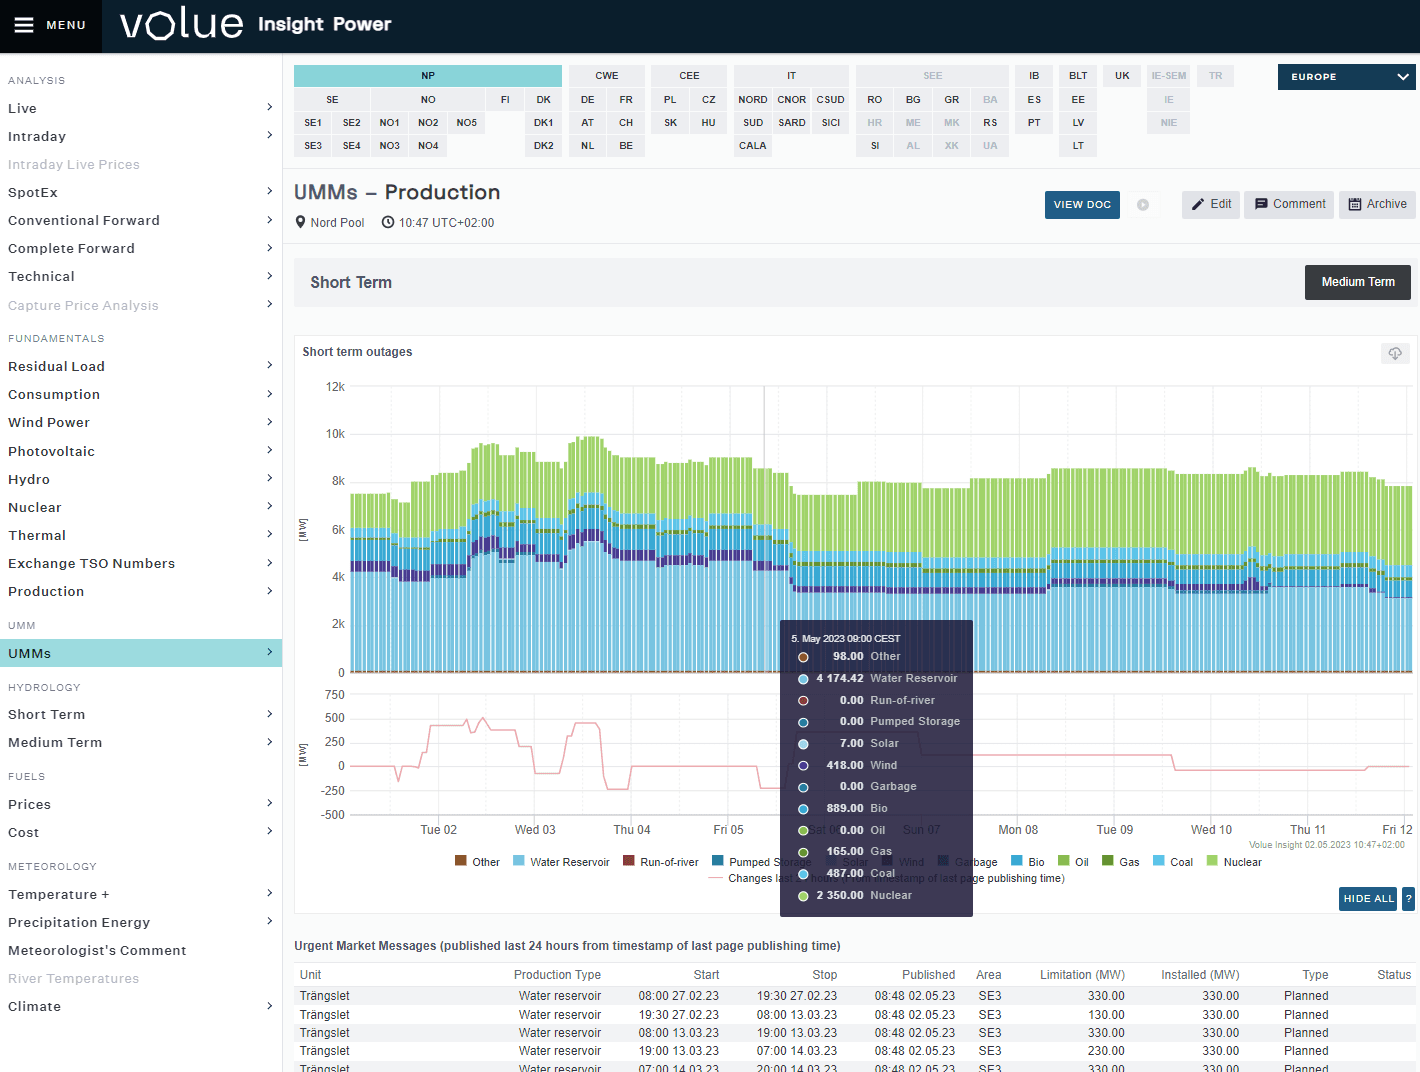Open the Comment button
Screen dimensions: 1420x1072
(x=1288, y=204)
